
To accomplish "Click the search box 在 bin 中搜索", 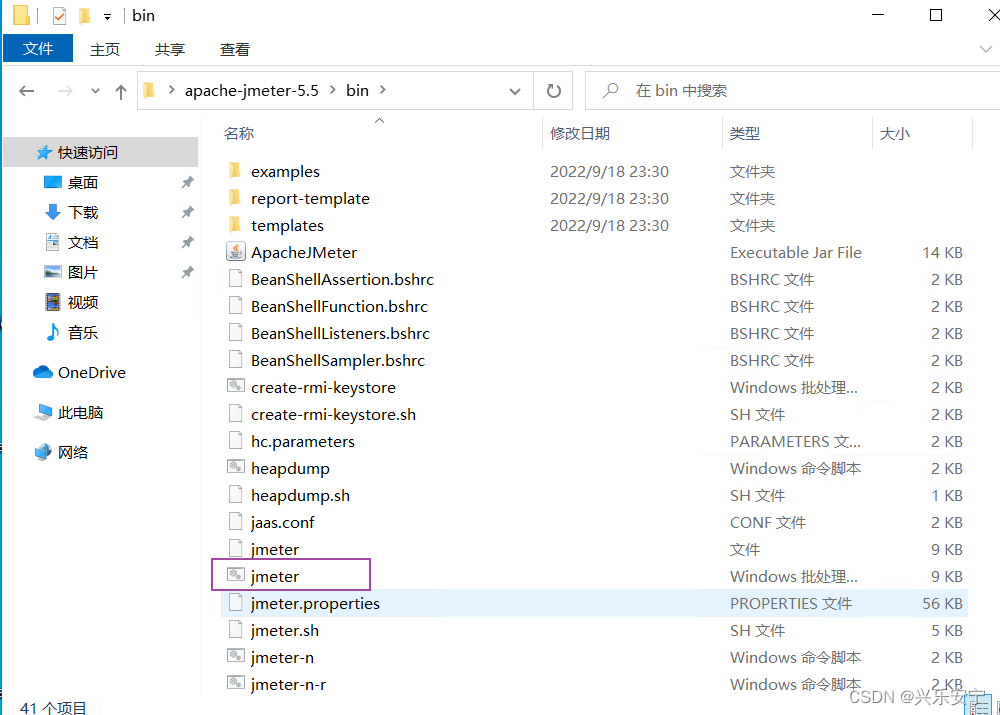I will 791,91.
